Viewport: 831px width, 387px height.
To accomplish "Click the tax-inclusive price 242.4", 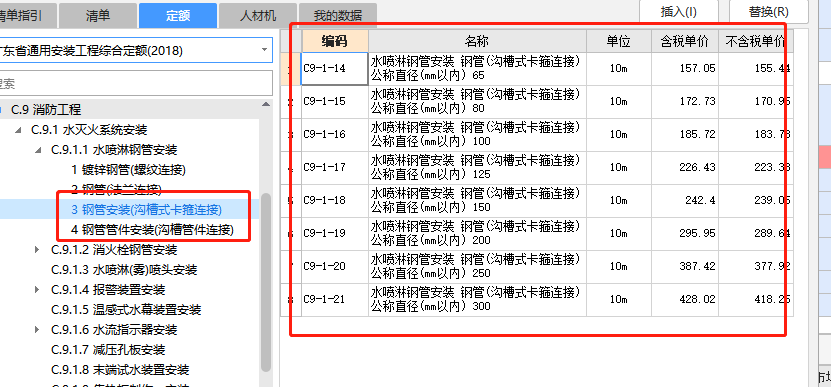I will (x=685, y=200).
